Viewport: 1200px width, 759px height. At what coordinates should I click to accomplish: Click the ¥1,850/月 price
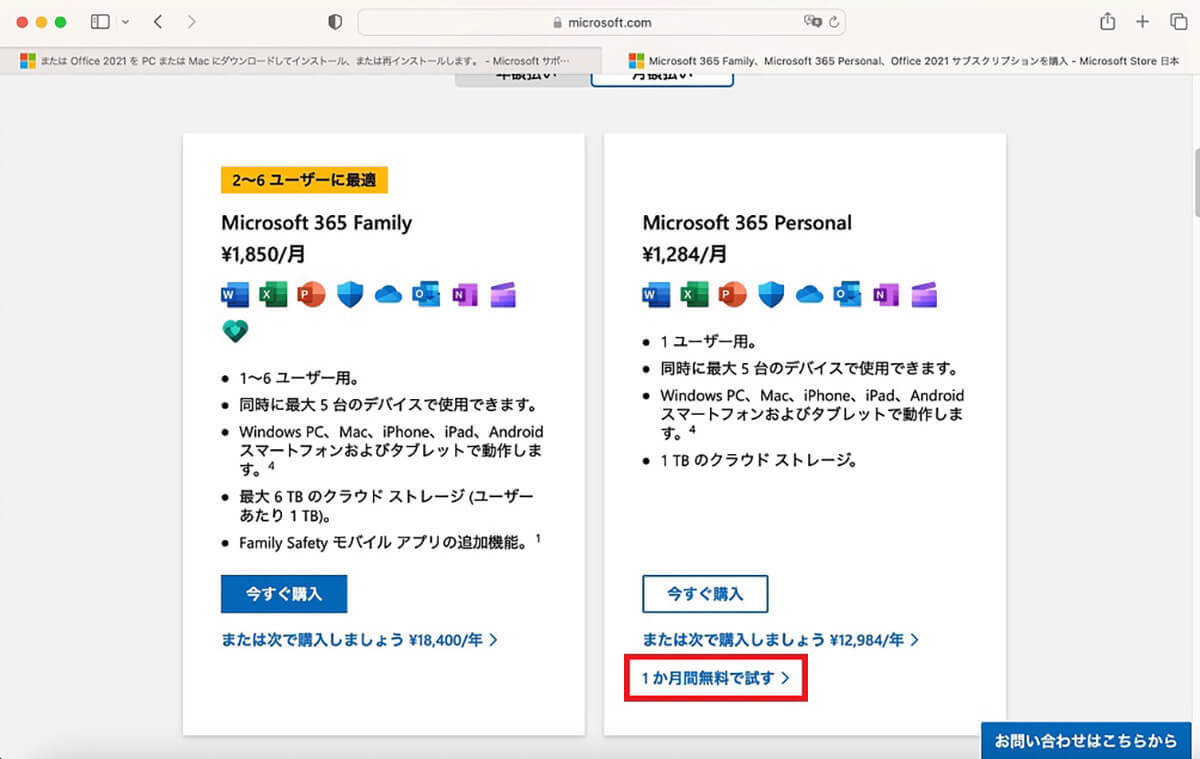coord(265,255)
